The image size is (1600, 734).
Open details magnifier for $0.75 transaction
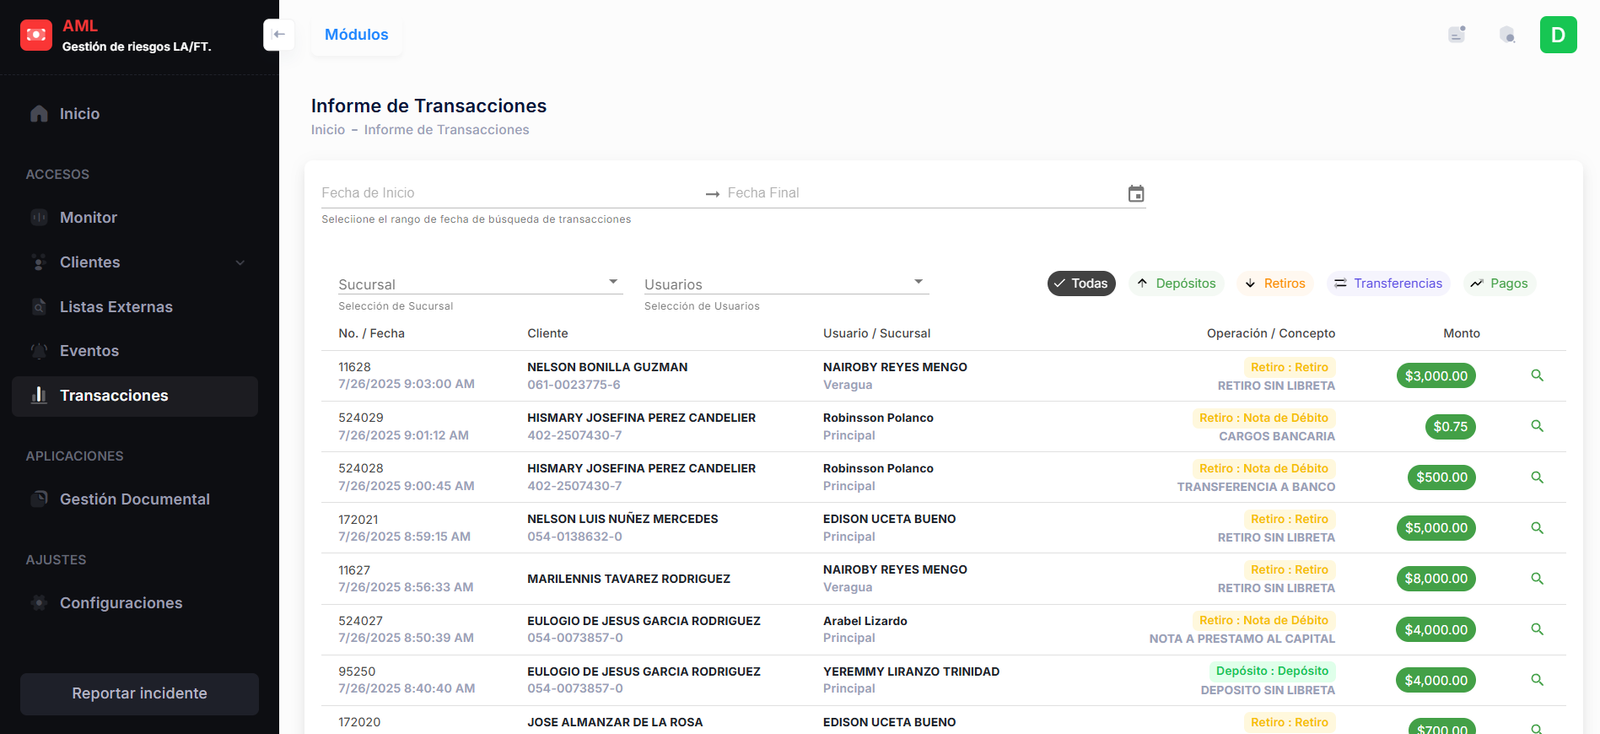pyautogui.click(x=1537, y=427)
